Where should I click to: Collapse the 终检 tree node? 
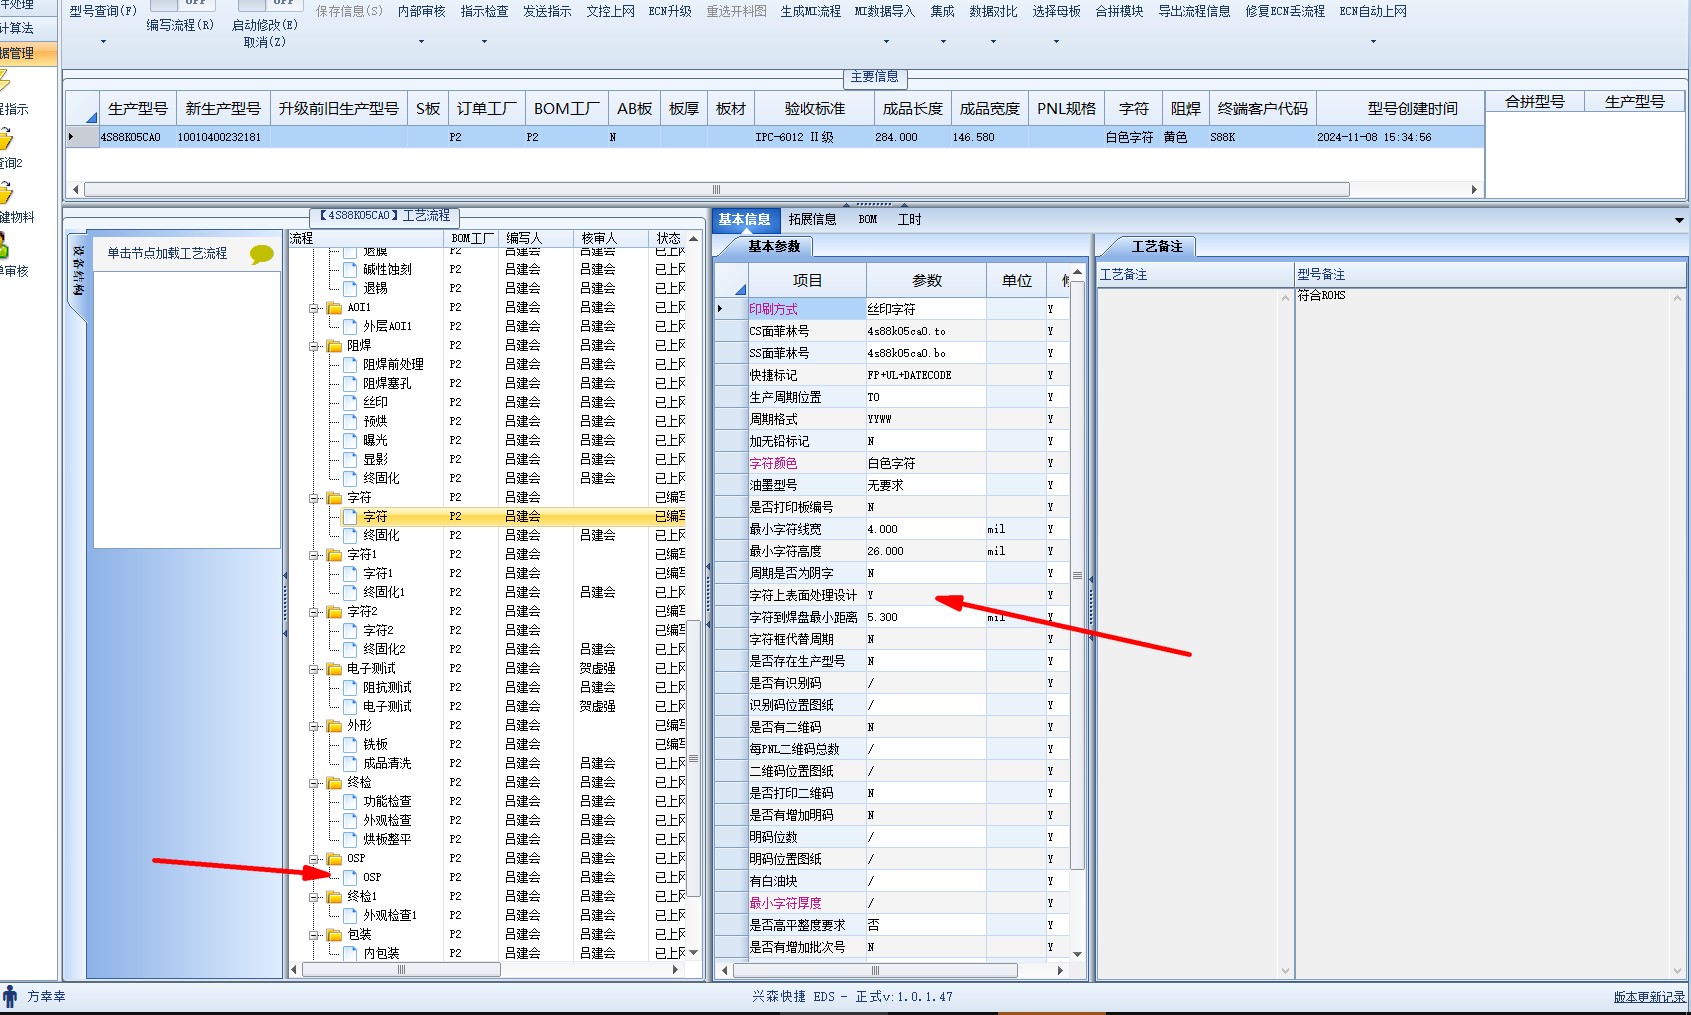point(314,783)
